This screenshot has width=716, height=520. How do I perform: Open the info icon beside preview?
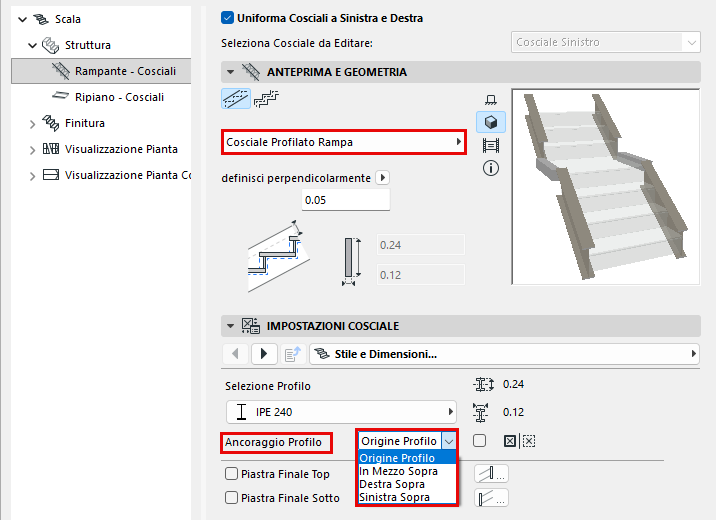(x=490, y=168)
